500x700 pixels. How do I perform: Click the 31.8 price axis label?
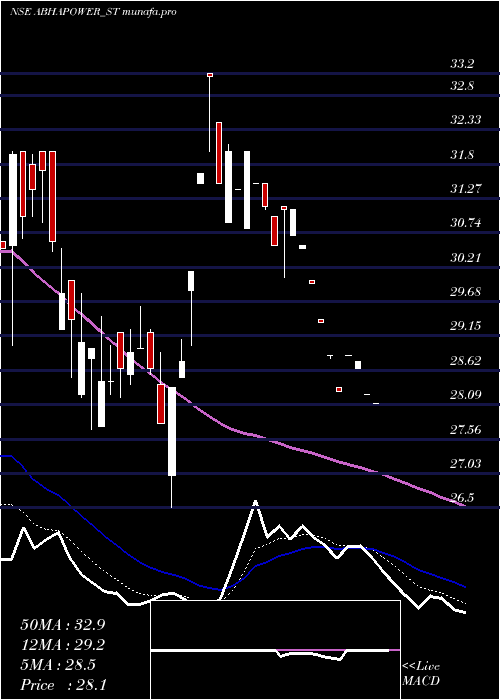462,155
